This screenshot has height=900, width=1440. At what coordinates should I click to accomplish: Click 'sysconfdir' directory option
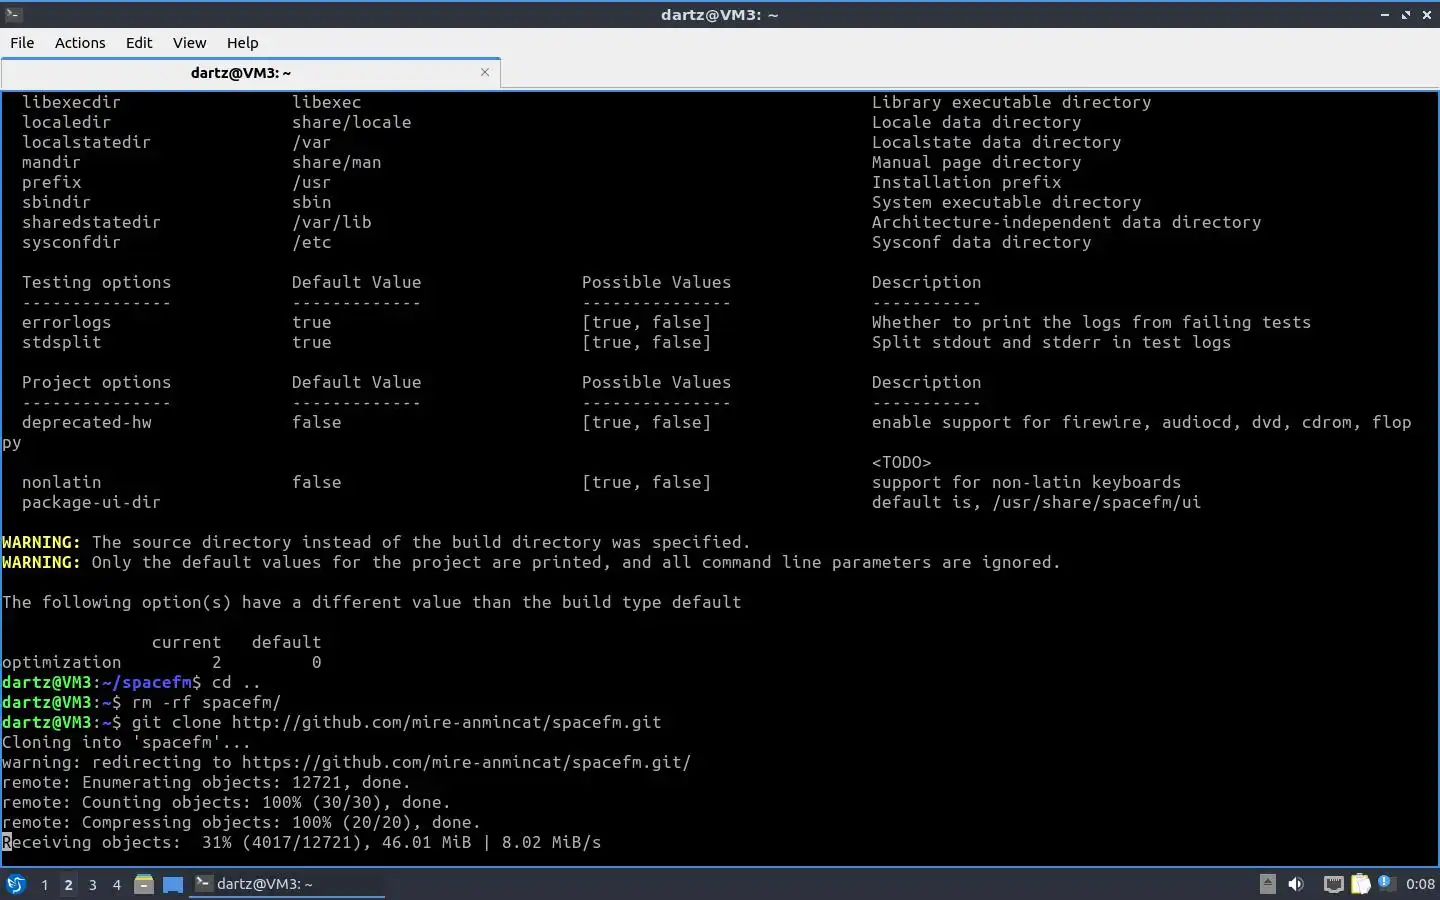(71, 242)
